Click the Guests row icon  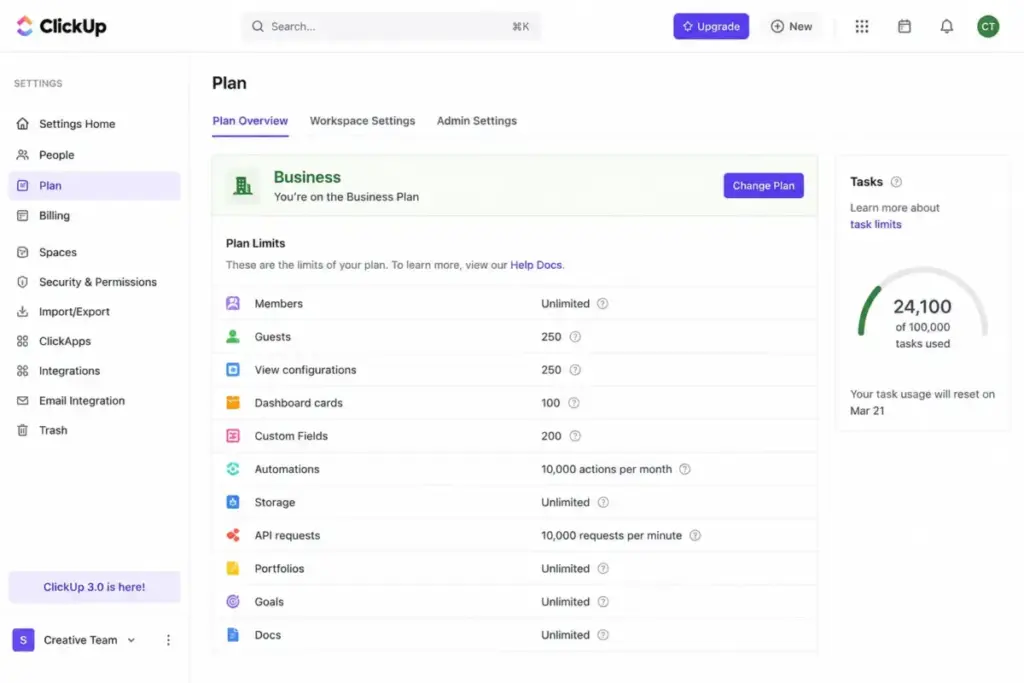coord(232,336)
